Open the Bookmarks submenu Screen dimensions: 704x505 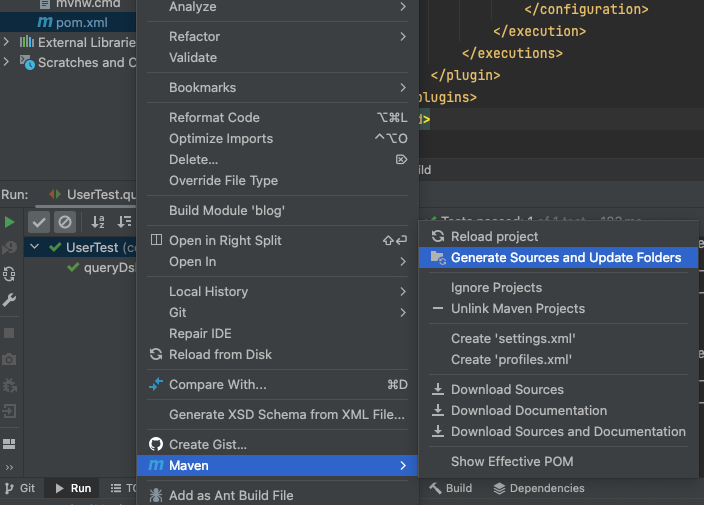277,88
